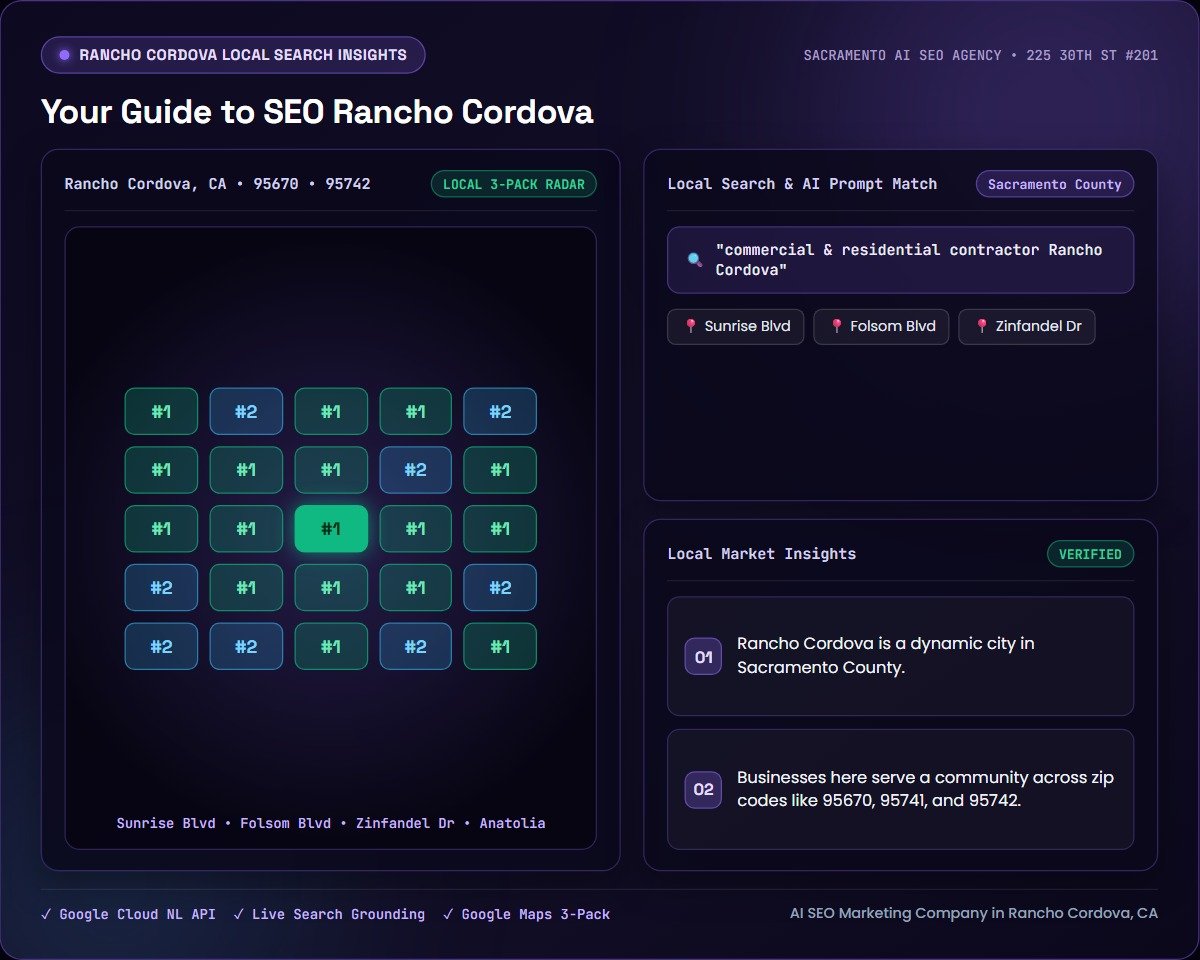
Task: Select the 02 number badge
Action: (x=703, y=790)
